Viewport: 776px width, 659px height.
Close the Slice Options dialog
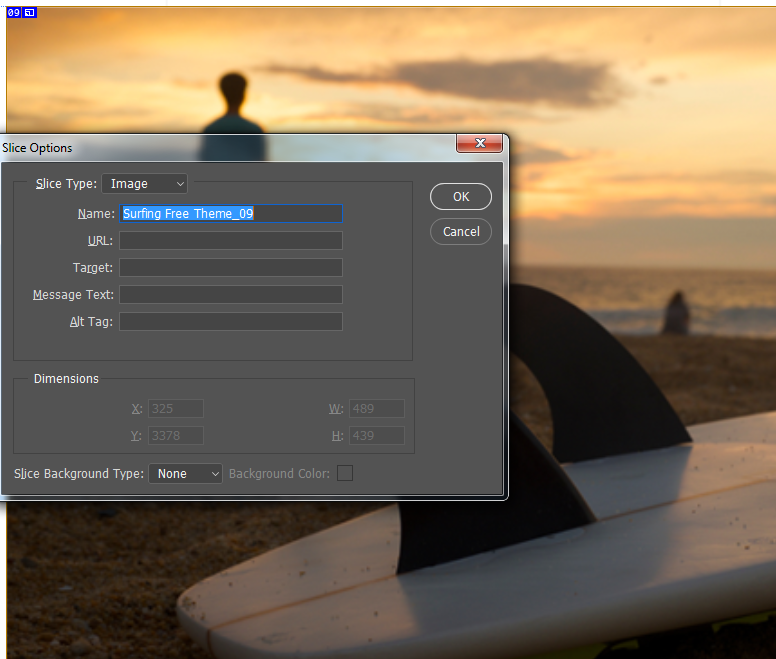pyautogui.click(x=479, y=144)
